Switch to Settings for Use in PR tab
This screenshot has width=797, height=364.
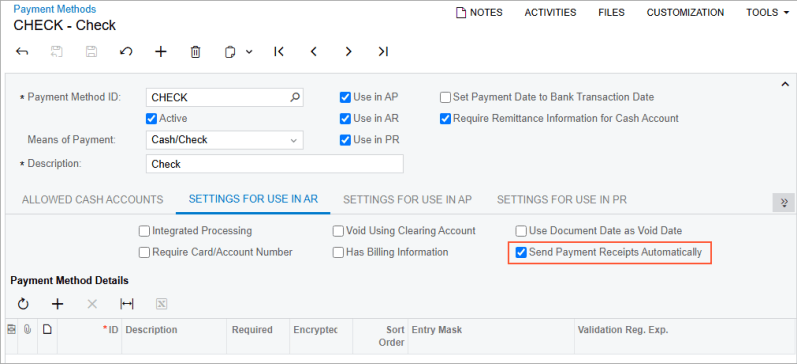pos(562,200)
